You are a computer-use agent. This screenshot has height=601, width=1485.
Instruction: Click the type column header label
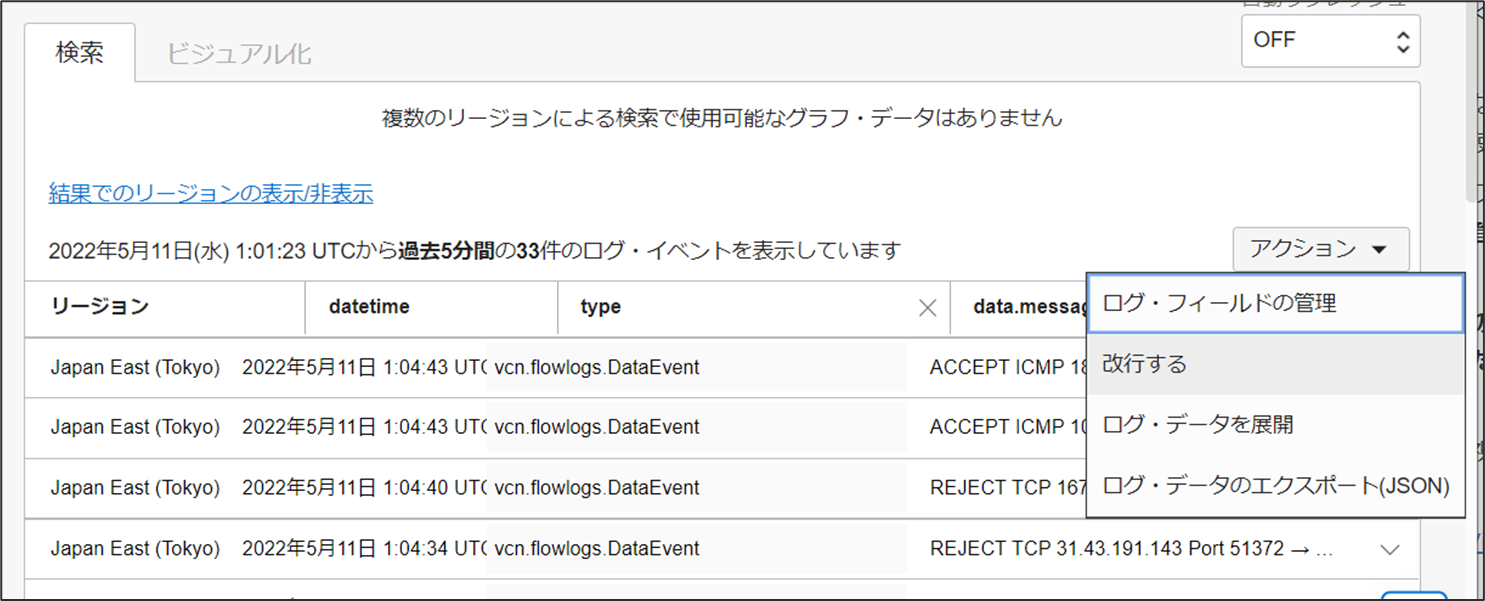pos(601,307)
